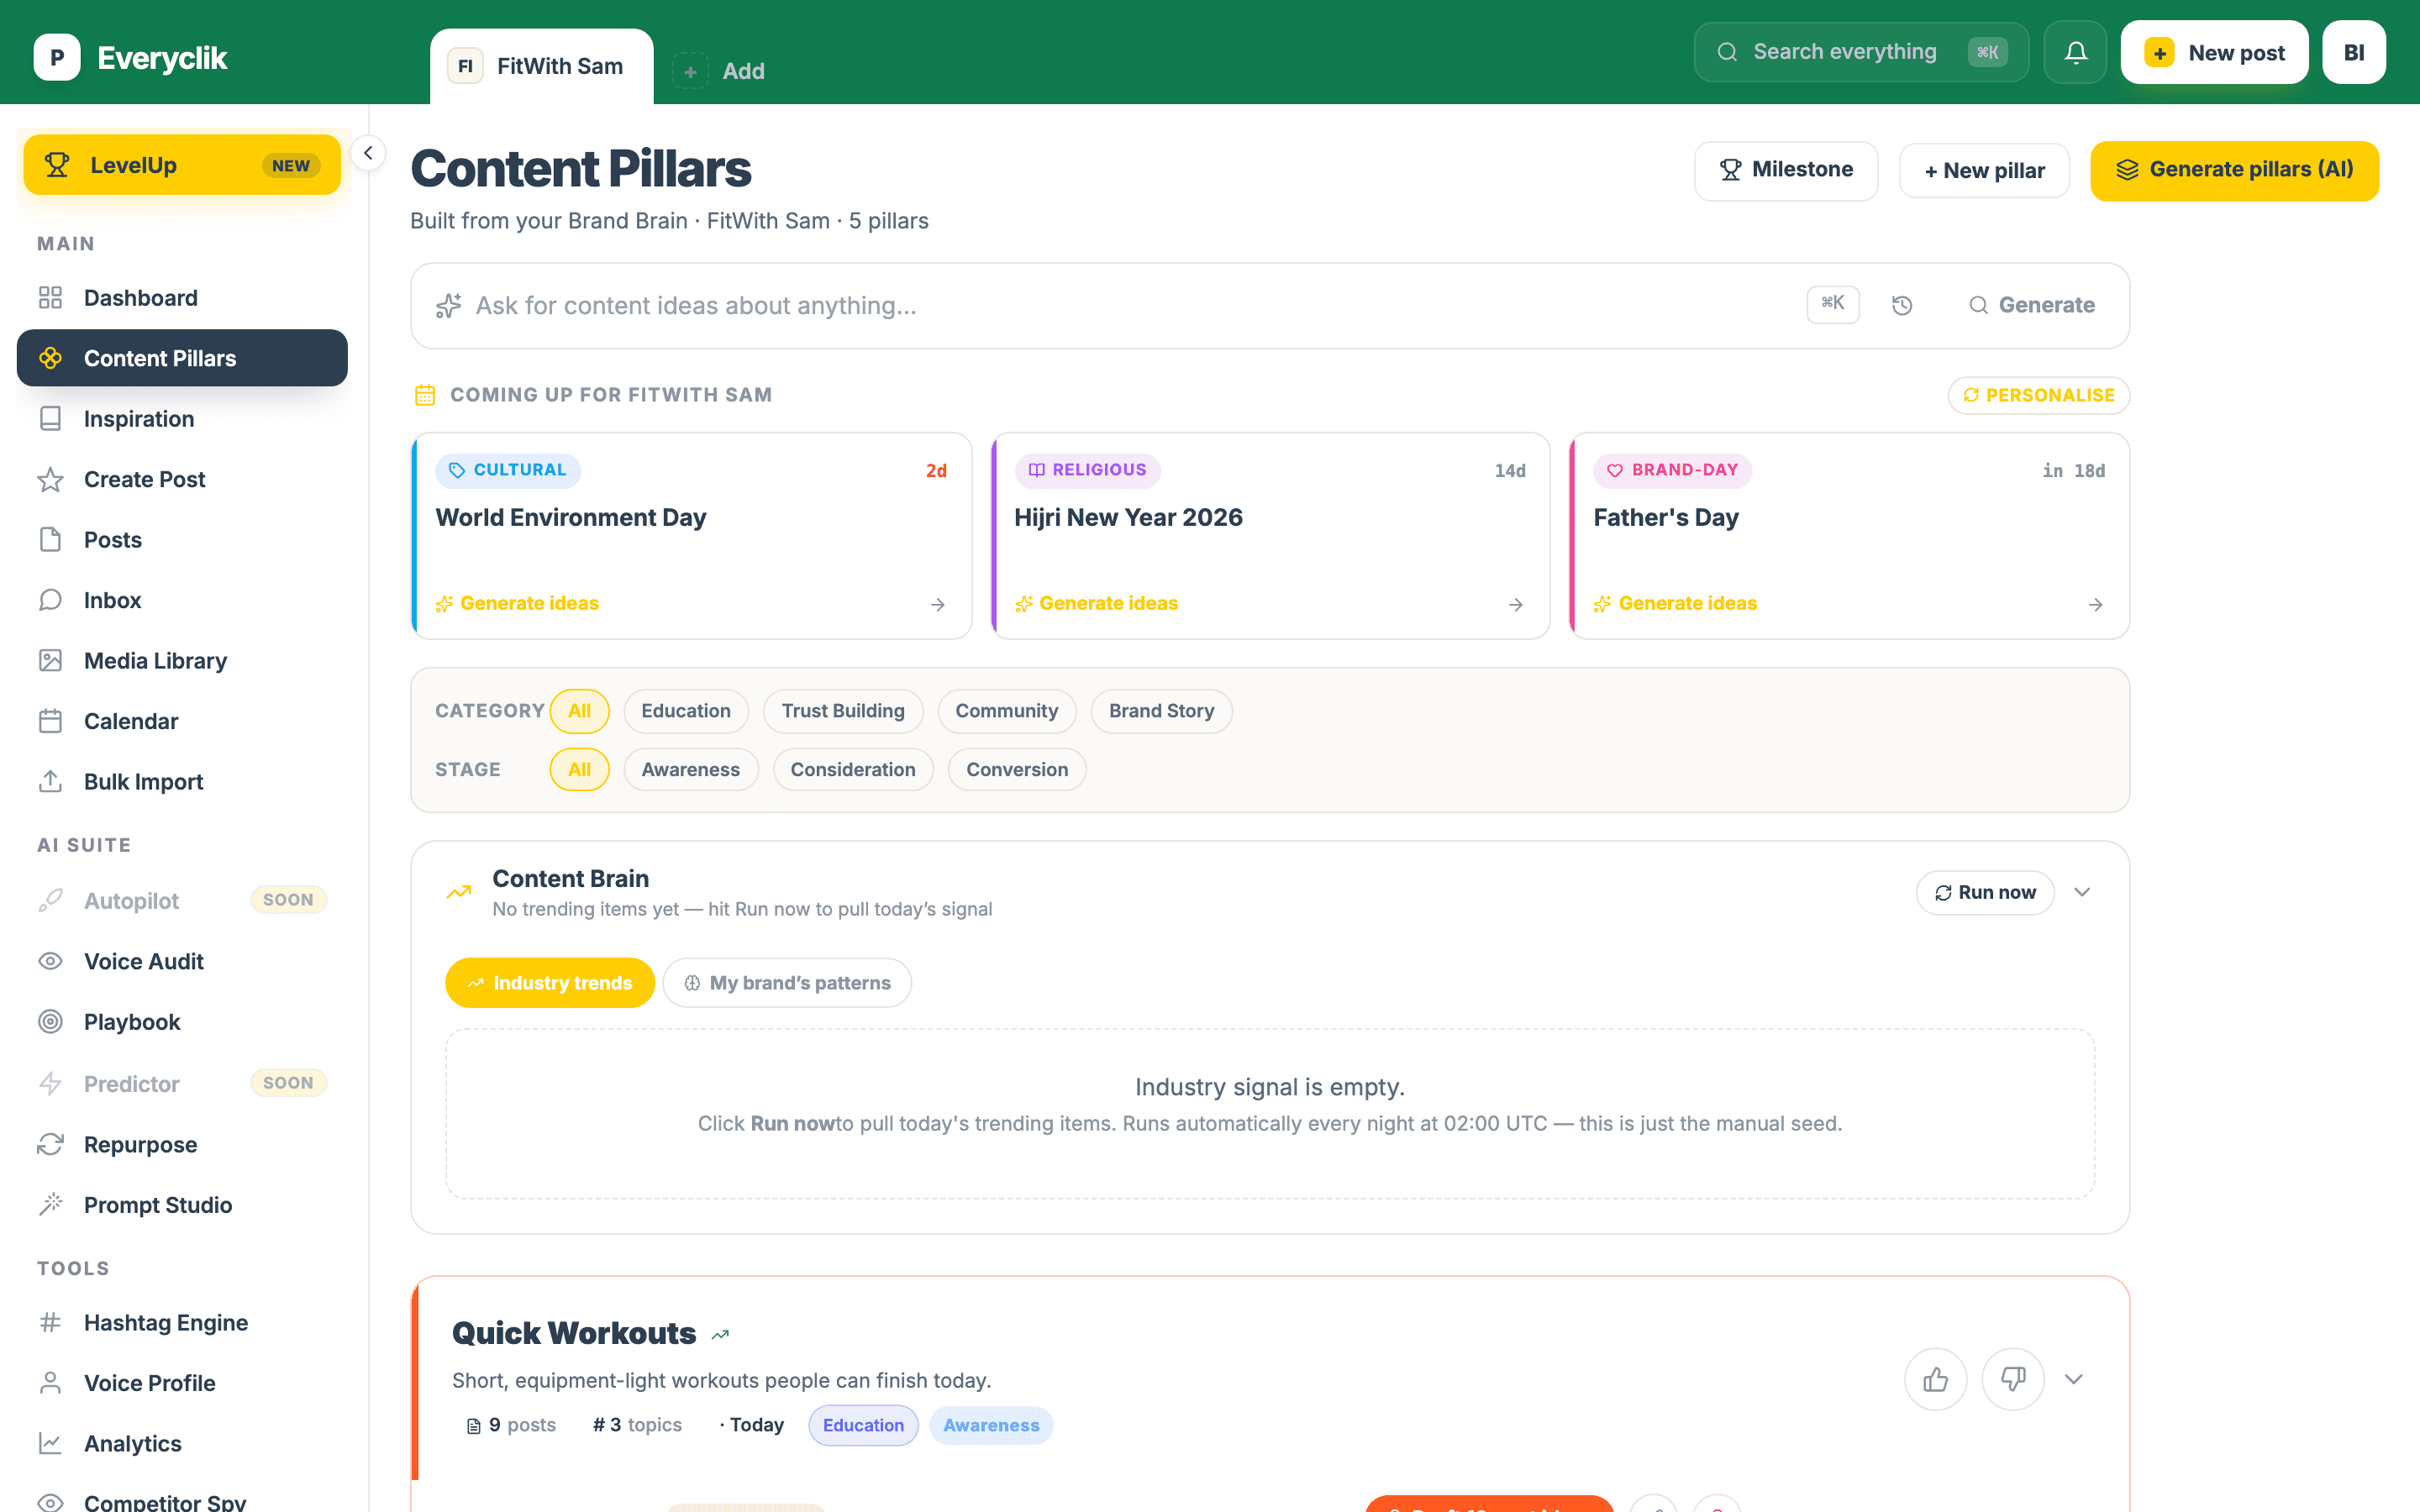Expand the Quick Workouts pillar chevron
Viewport: 2420px width, 1512px height.
[2074, 1380]
